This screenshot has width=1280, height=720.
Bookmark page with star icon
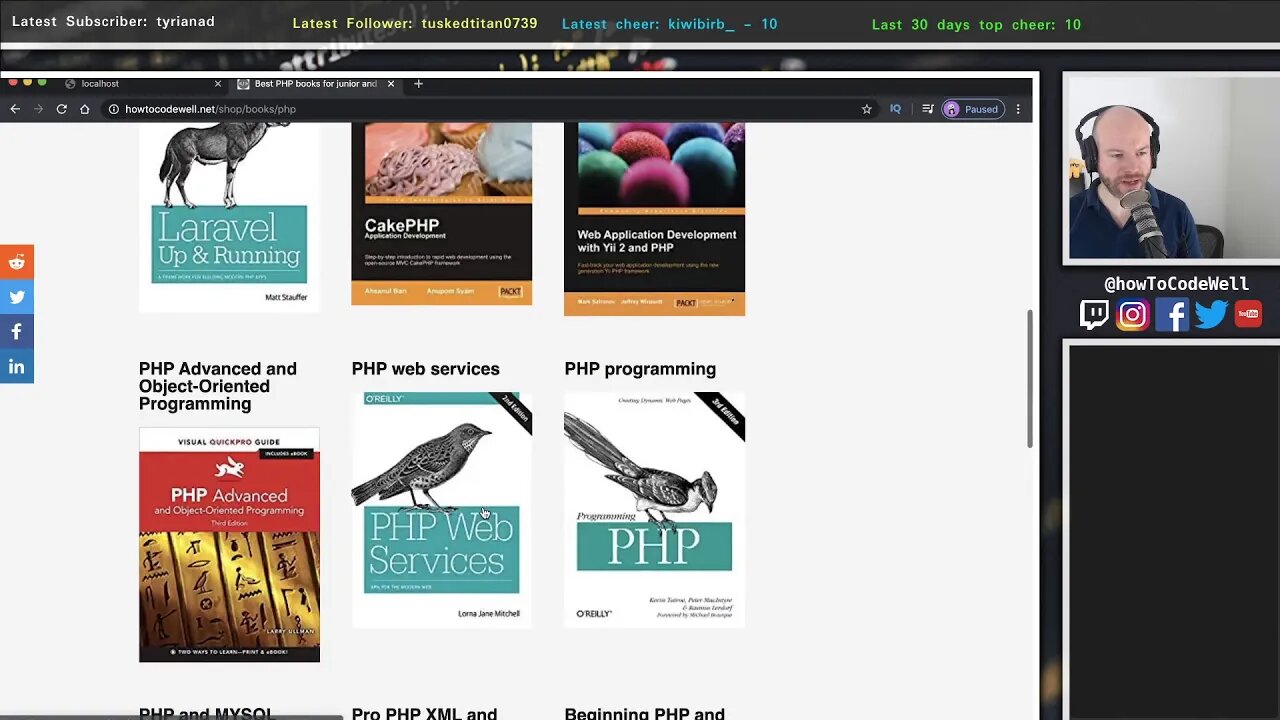(x=867, y=109)
